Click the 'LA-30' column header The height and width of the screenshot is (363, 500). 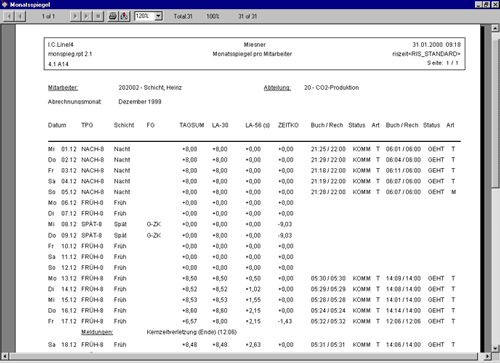(220, 125)
